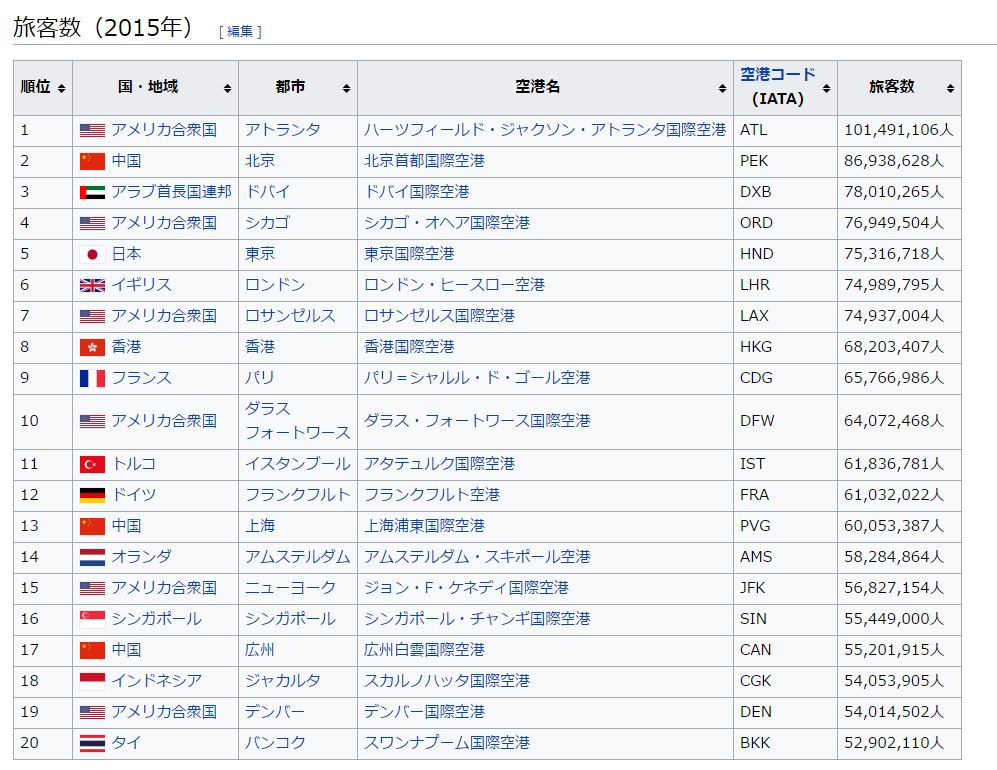
Task: Click the Japan flag icon
Action: 92,254
